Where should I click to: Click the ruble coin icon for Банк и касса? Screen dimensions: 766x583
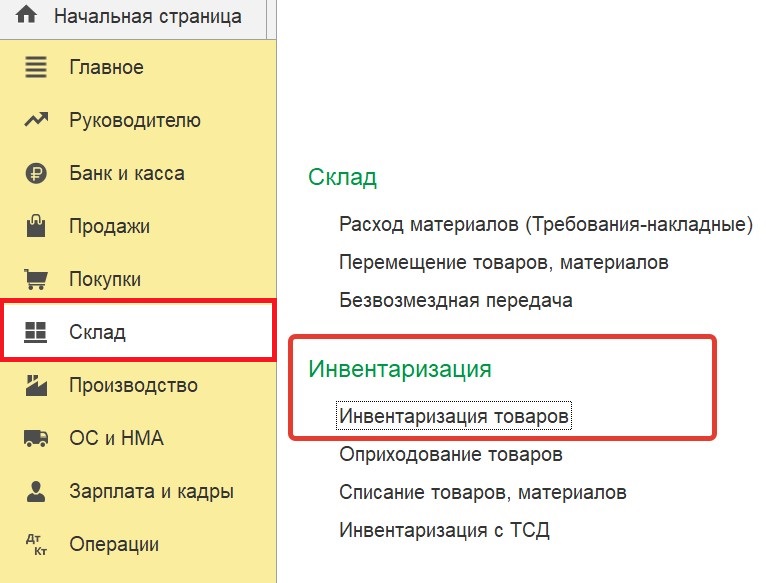(36, 173)
